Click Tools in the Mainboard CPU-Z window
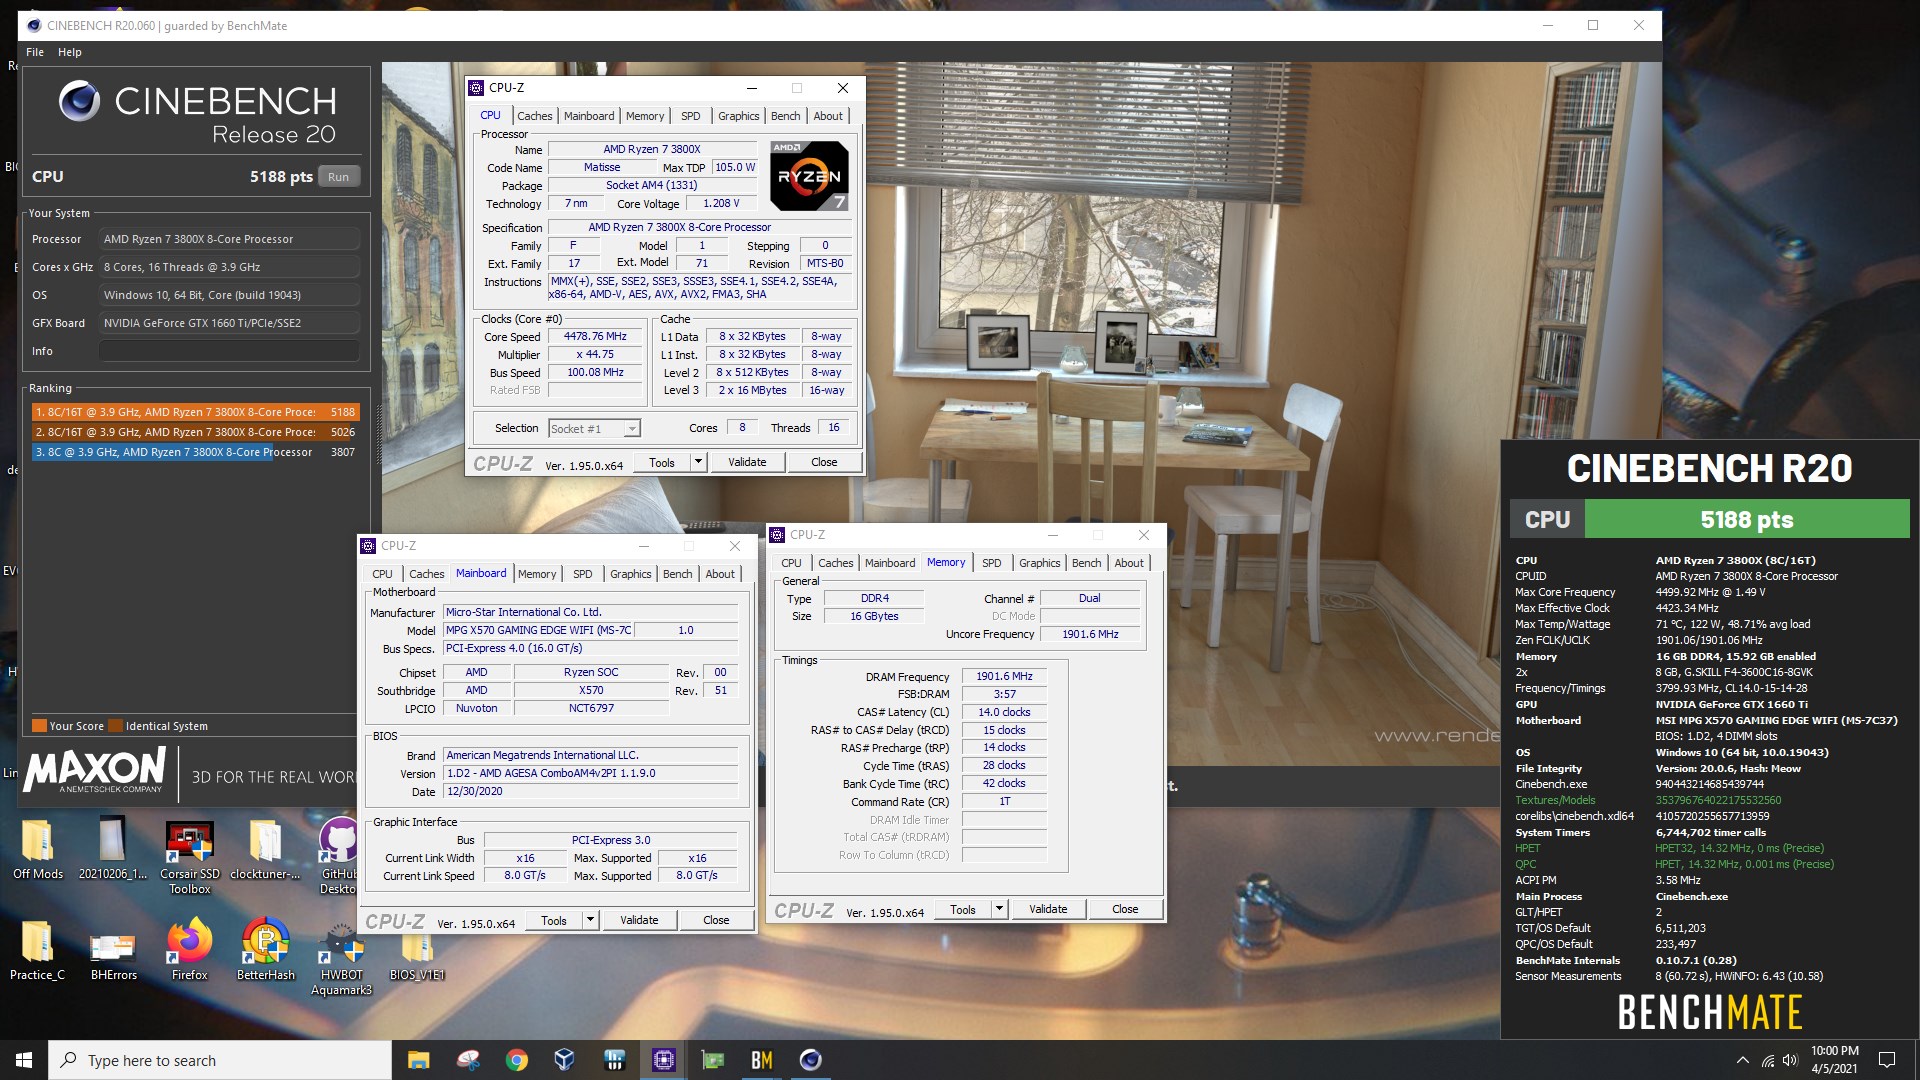Image resolution: width=1920 pixels, height=1080 pixels. pos(554,920)
